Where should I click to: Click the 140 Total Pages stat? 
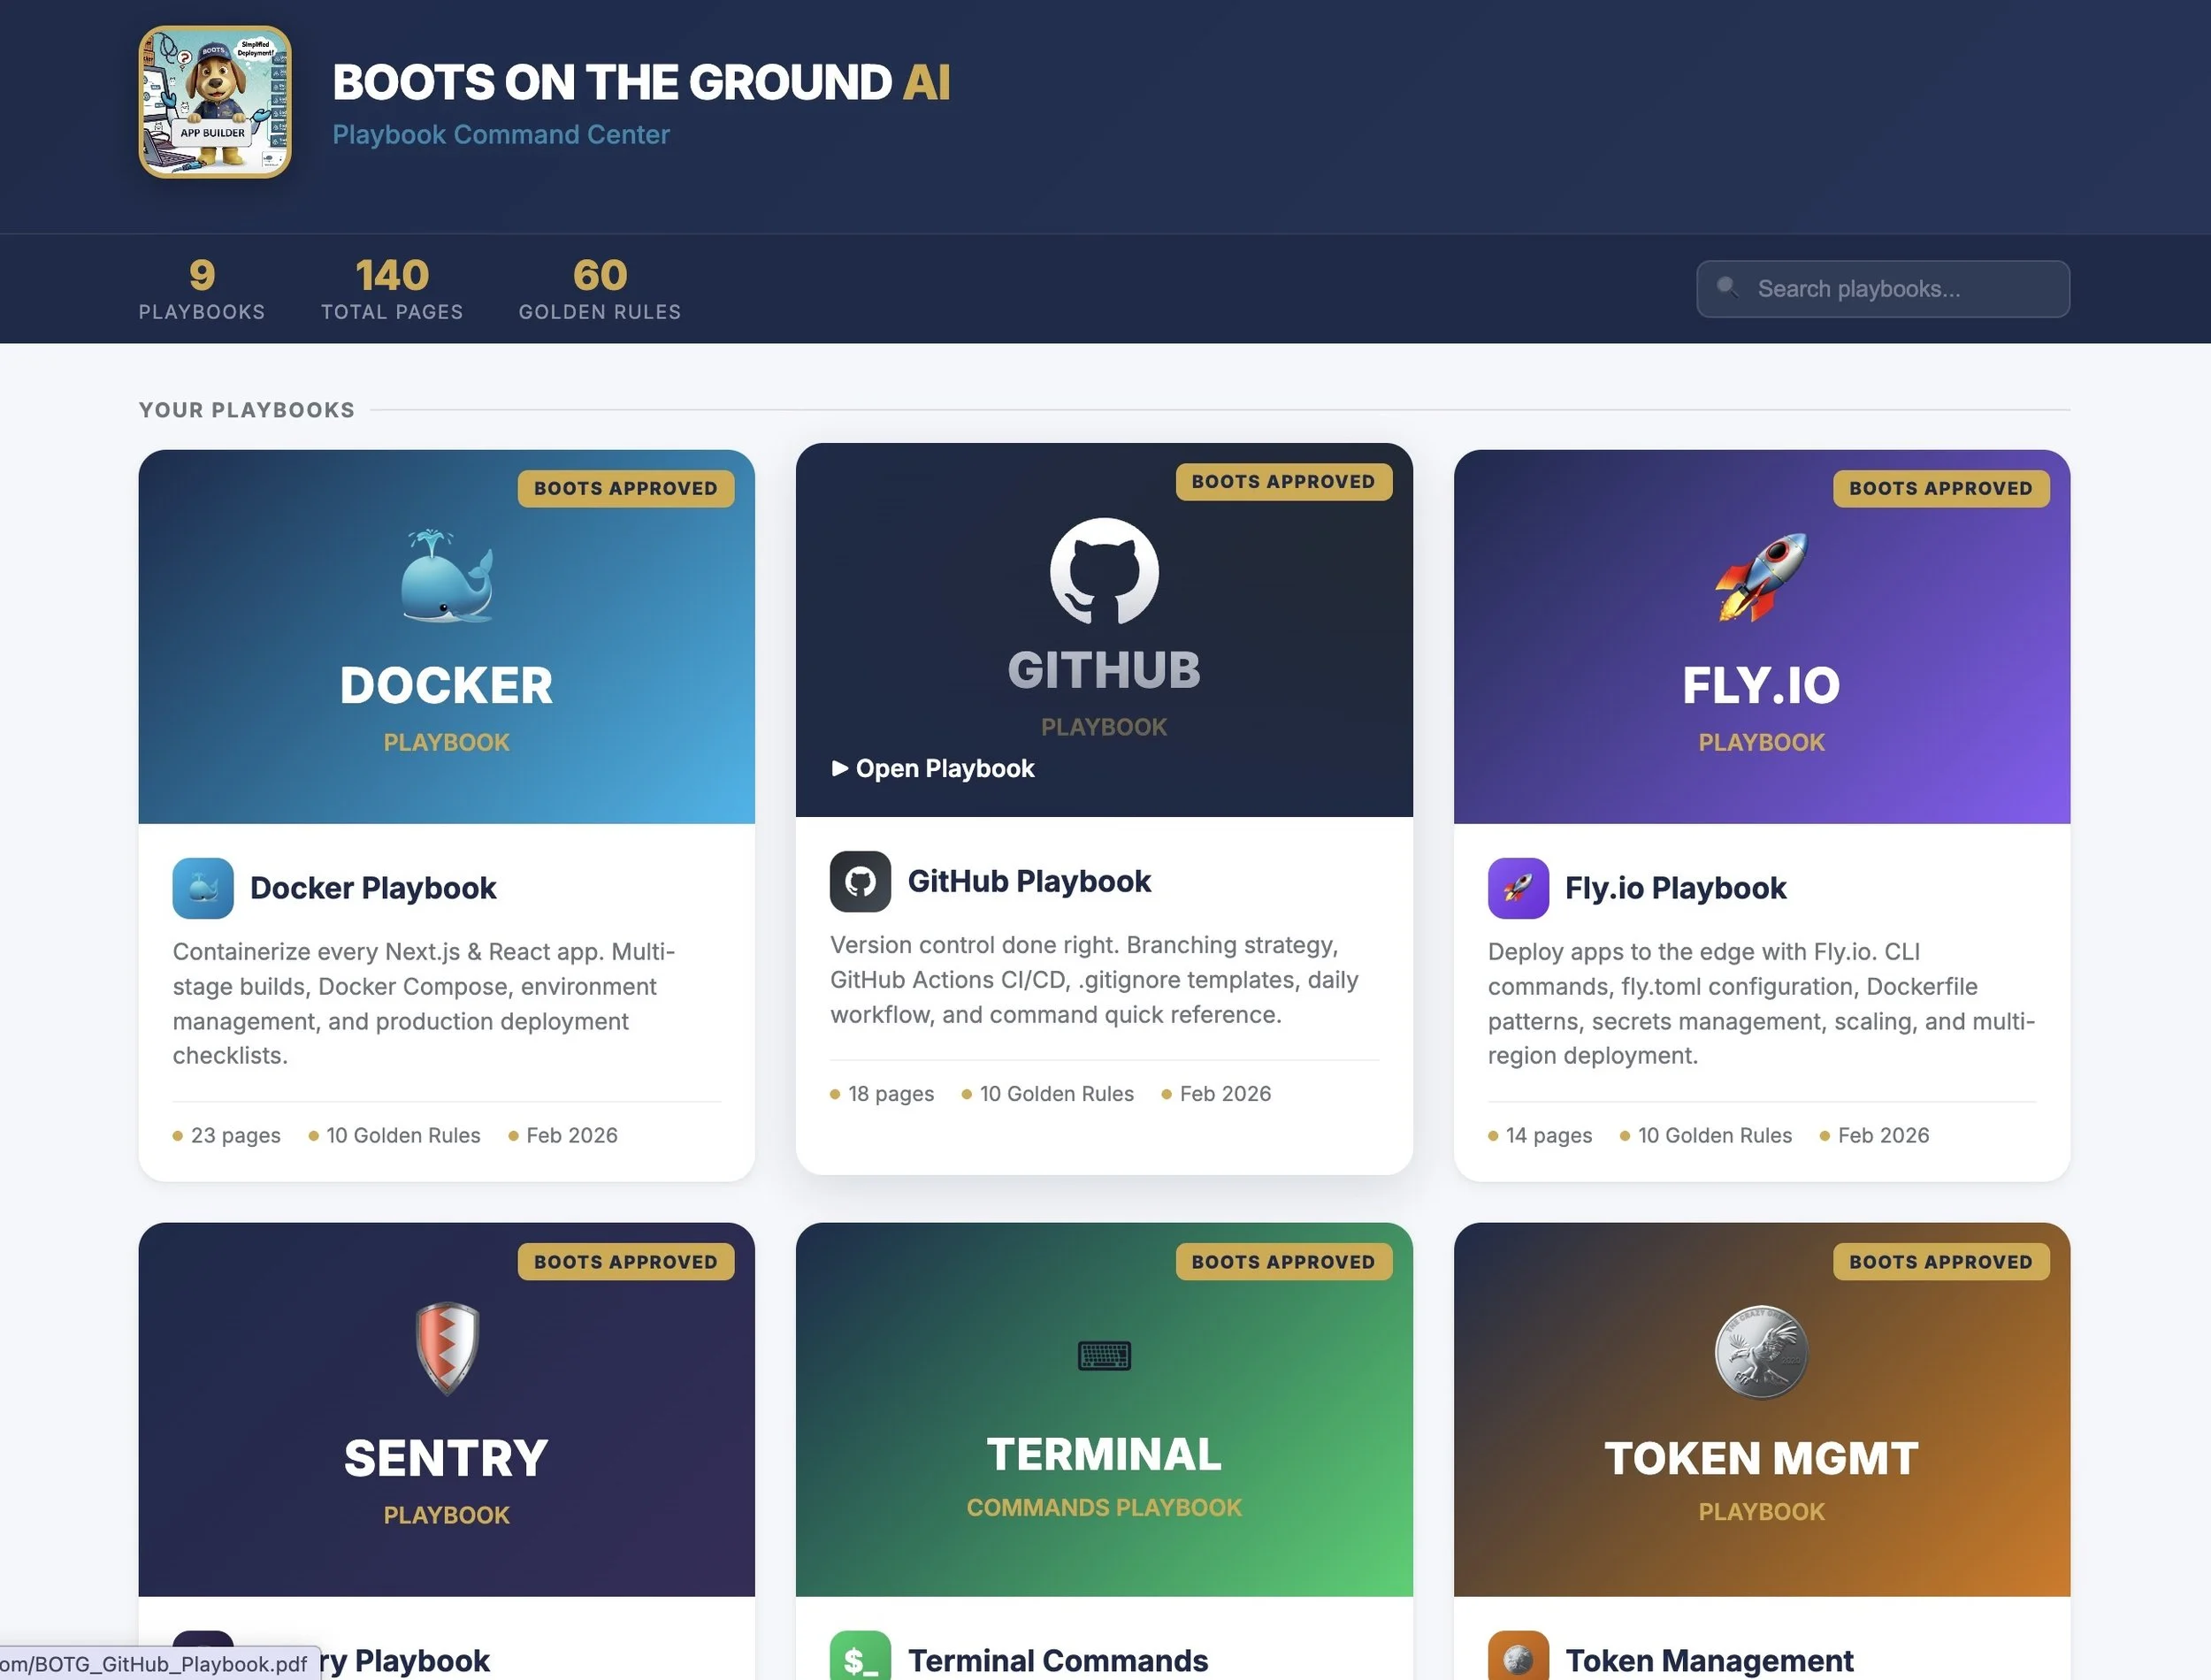(392, 289)
